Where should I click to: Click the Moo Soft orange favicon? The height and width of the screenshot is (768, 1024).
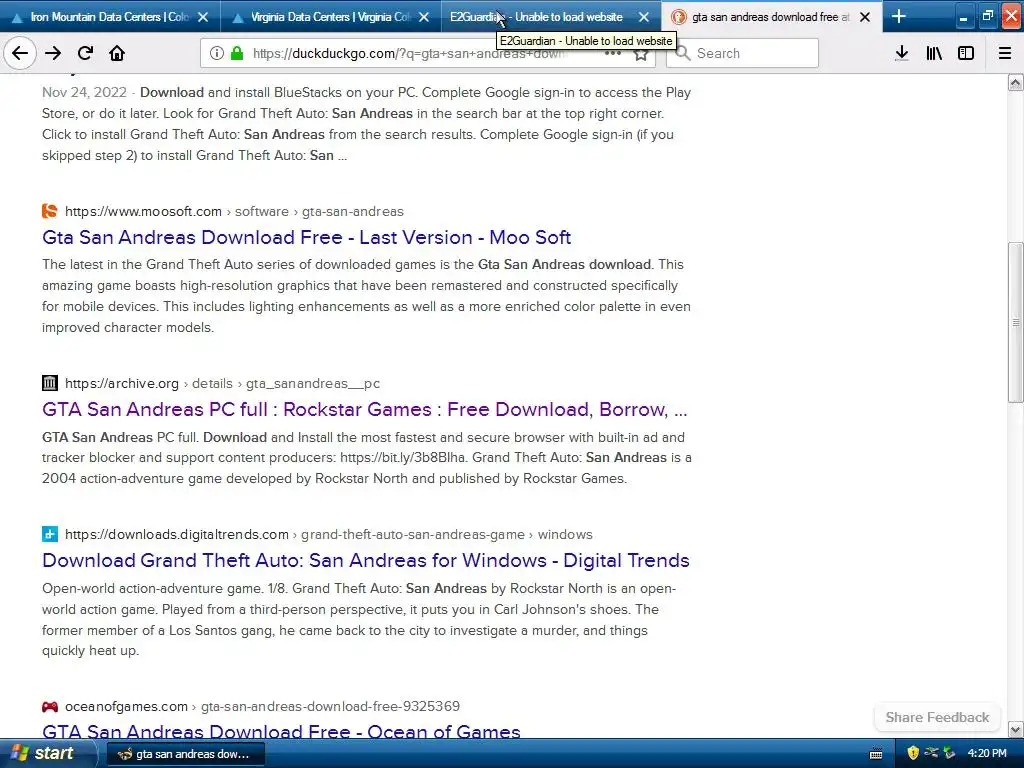50,211
